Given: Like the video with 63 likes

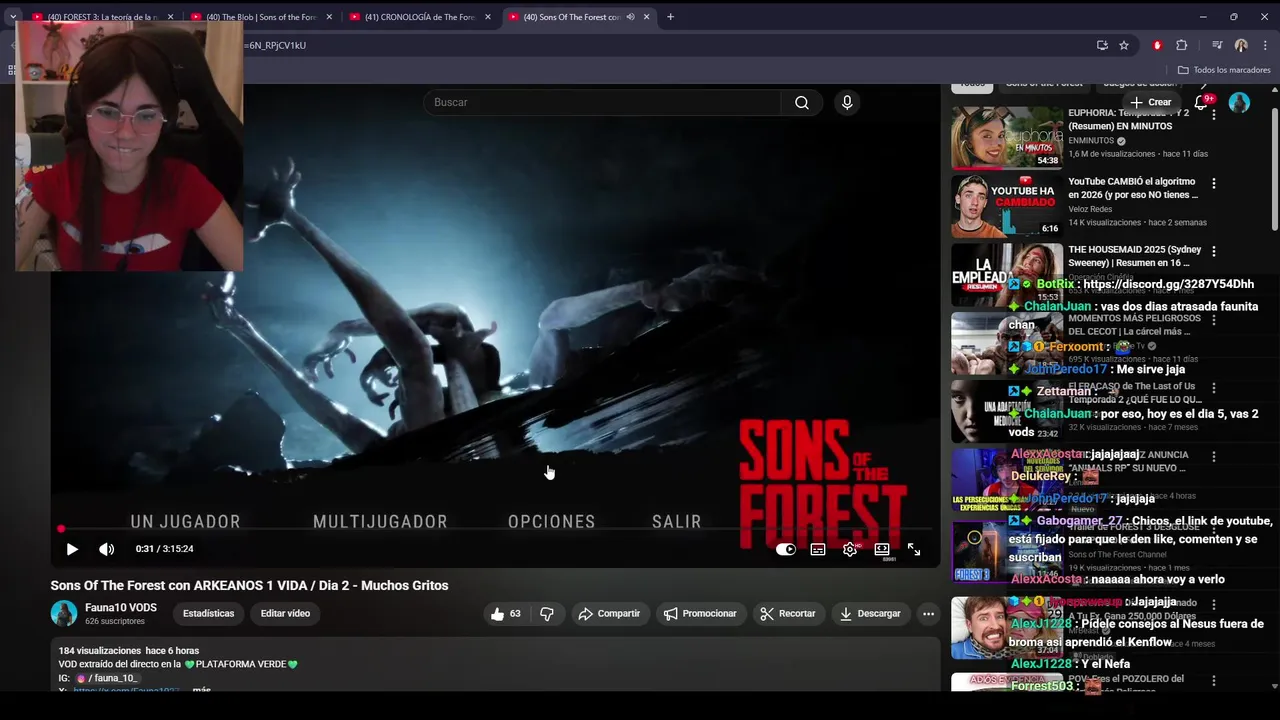Looking at the screenshot, I should coord(507,614).
